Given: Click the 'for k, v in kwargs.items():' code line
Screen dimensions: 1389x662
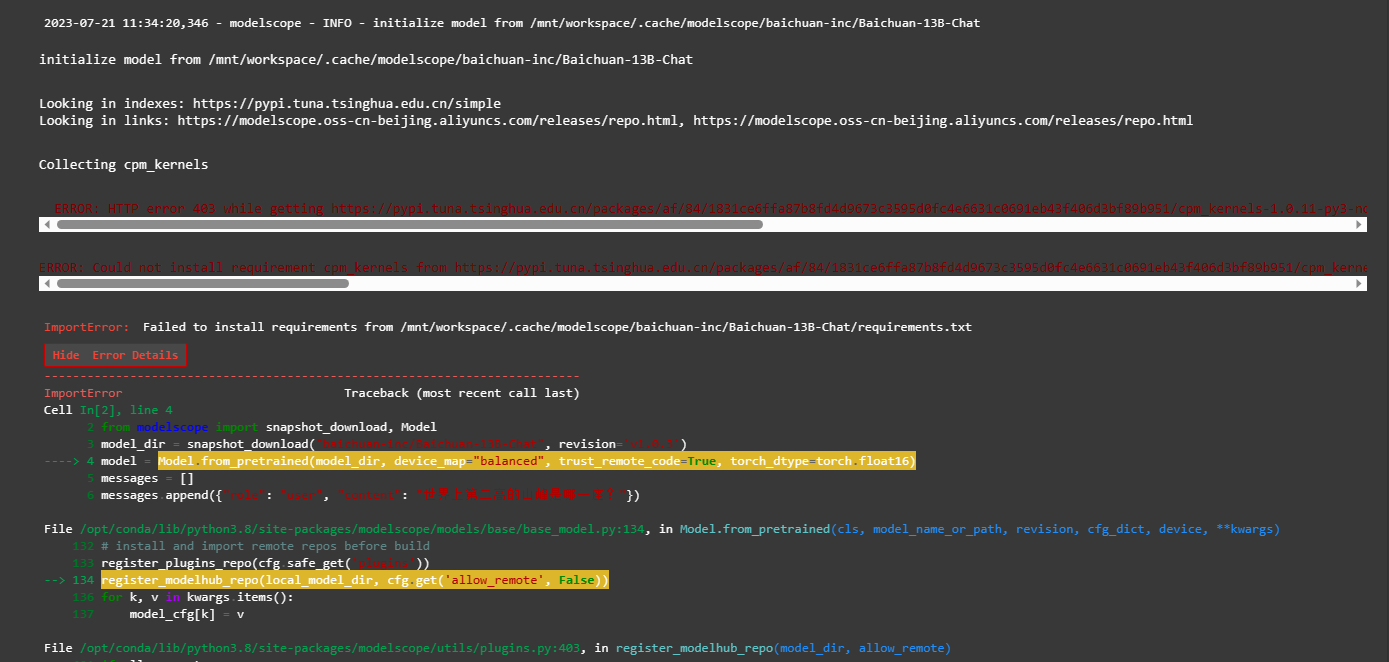Looking at the screenshot, I should 197,597.
